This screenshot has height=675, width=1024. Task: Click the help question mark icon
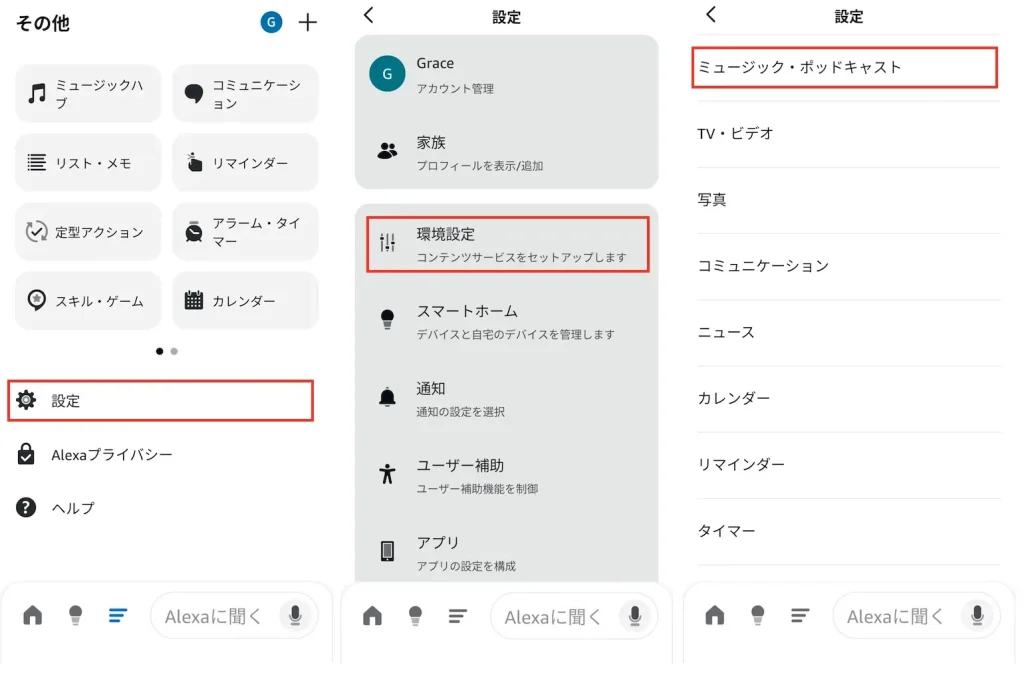click(26, 507)
